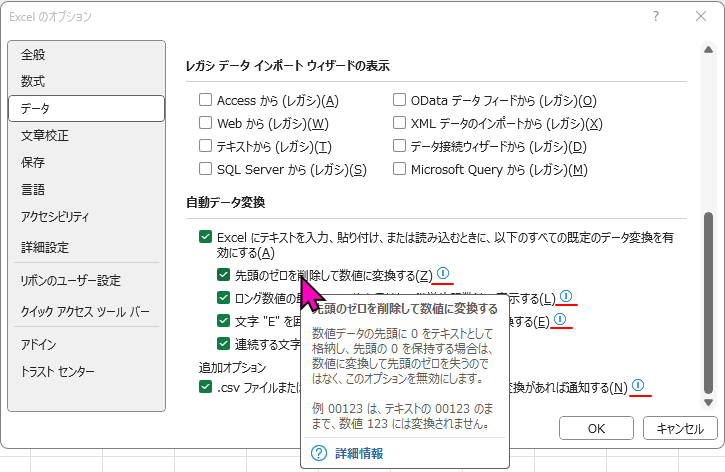Click info icon beside 通知する(N) option
Image resolution: width=725 pixels, height=472 pixels.
[x=638, y=385]
